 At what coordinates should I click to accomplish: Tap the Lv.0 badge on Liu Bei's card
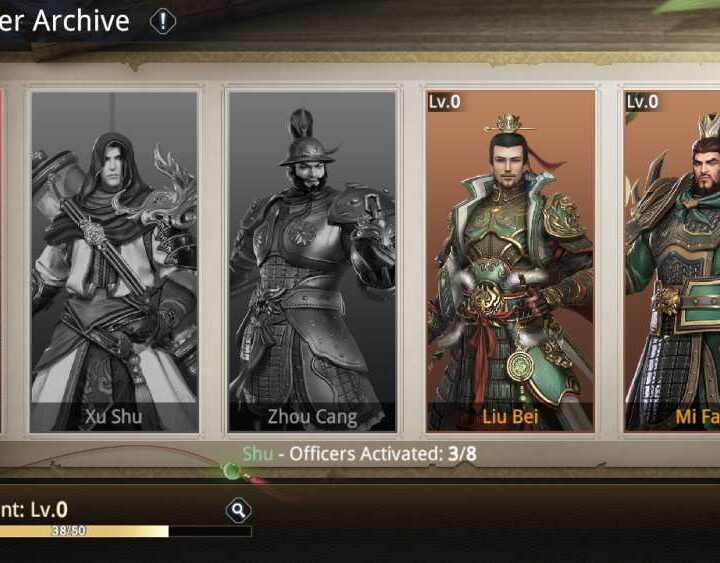pyautogui.click(x=444, y=101)
